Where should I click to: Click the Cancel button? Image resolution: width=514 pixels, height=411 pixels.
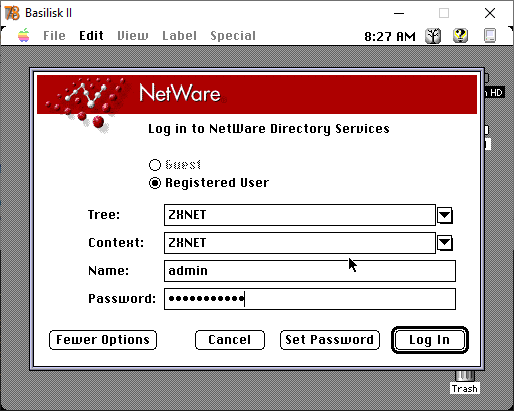(x=230, y=340)
